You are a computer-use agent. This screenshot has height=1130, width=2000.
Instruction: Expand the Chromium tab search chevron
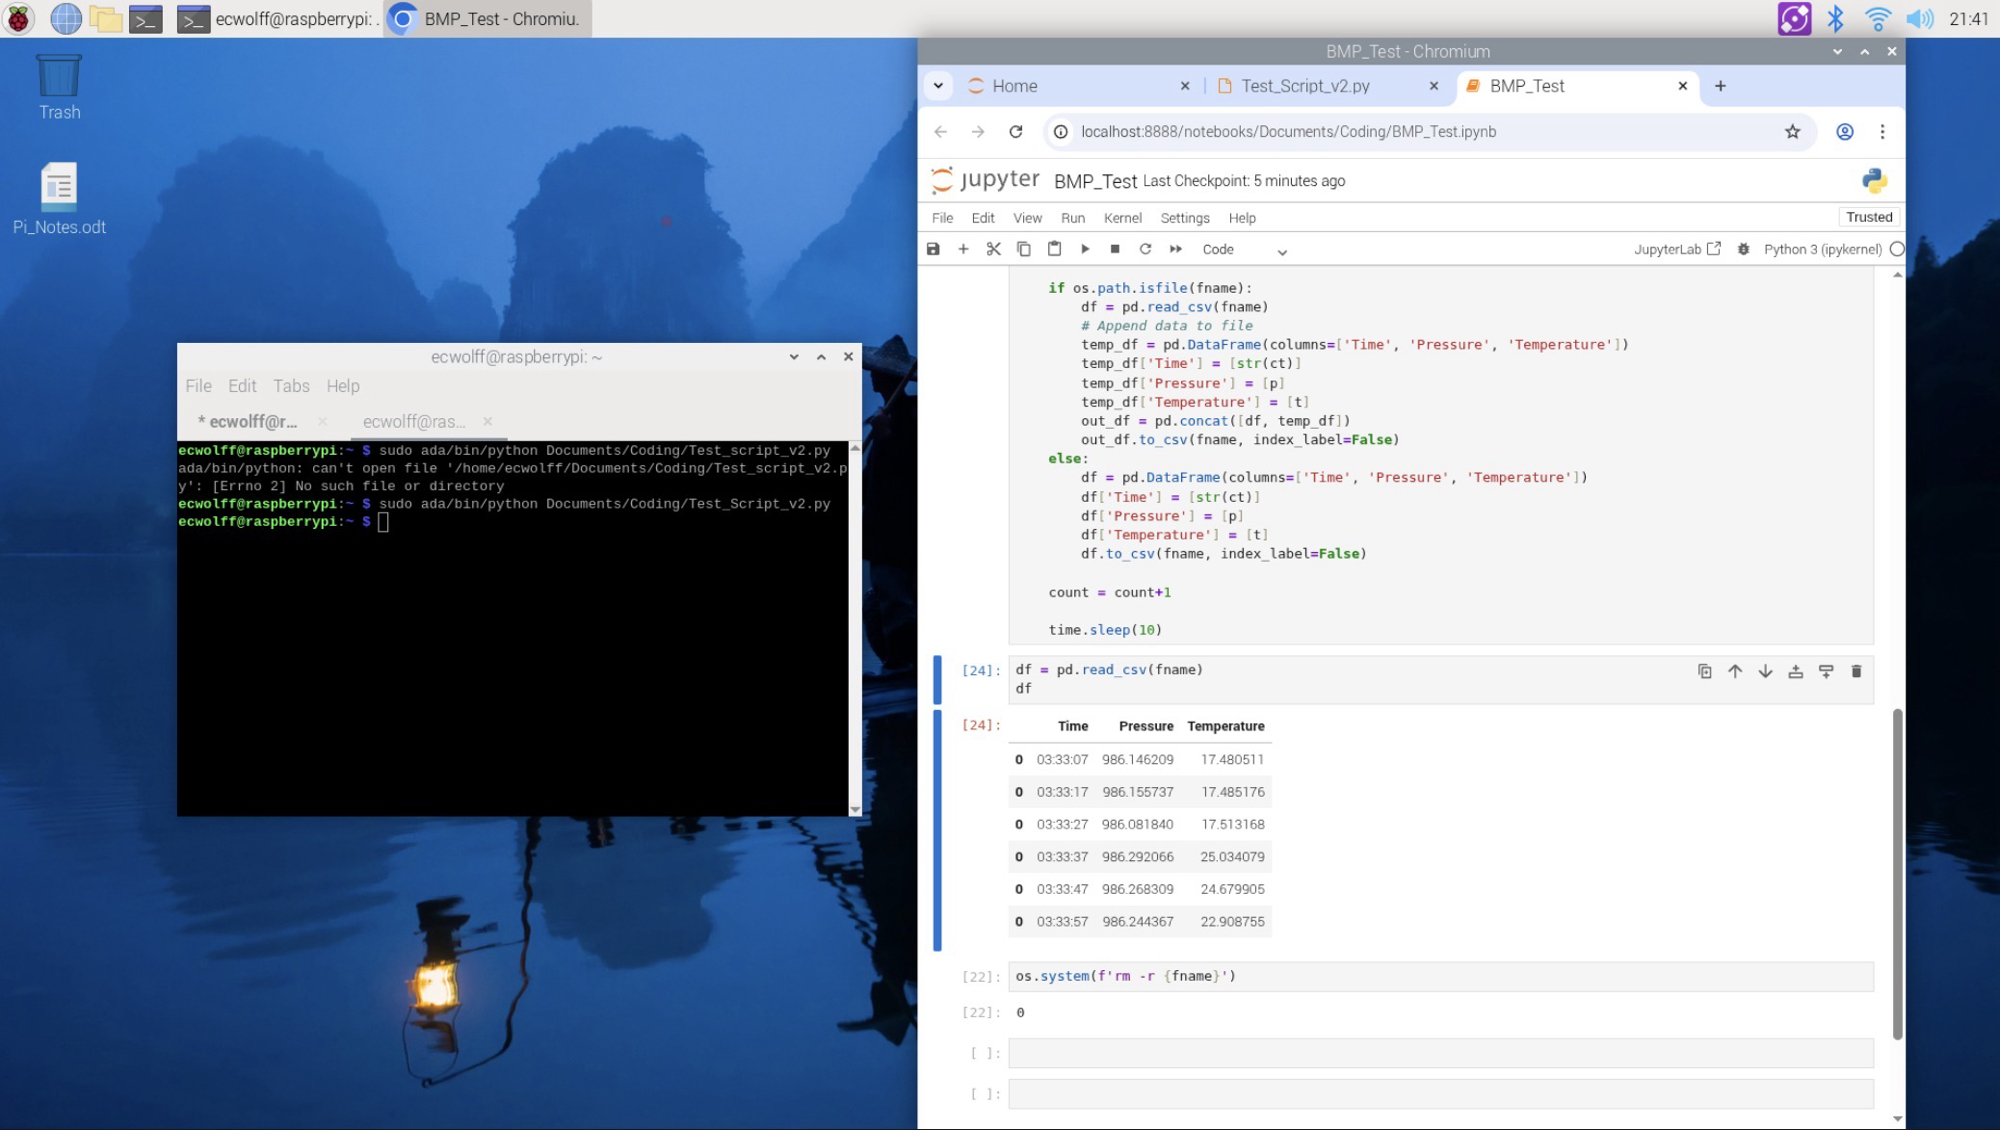(x=938, y=86)
